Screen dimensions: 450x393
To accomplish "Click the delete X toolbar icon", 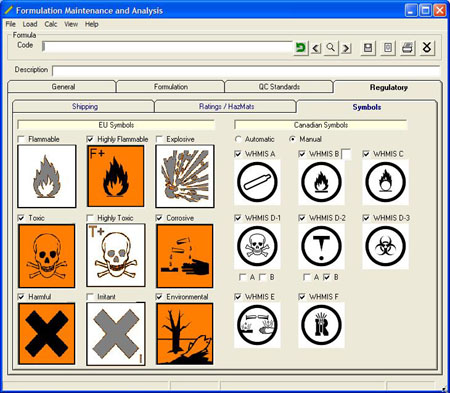I will click(x=427, y=48).
